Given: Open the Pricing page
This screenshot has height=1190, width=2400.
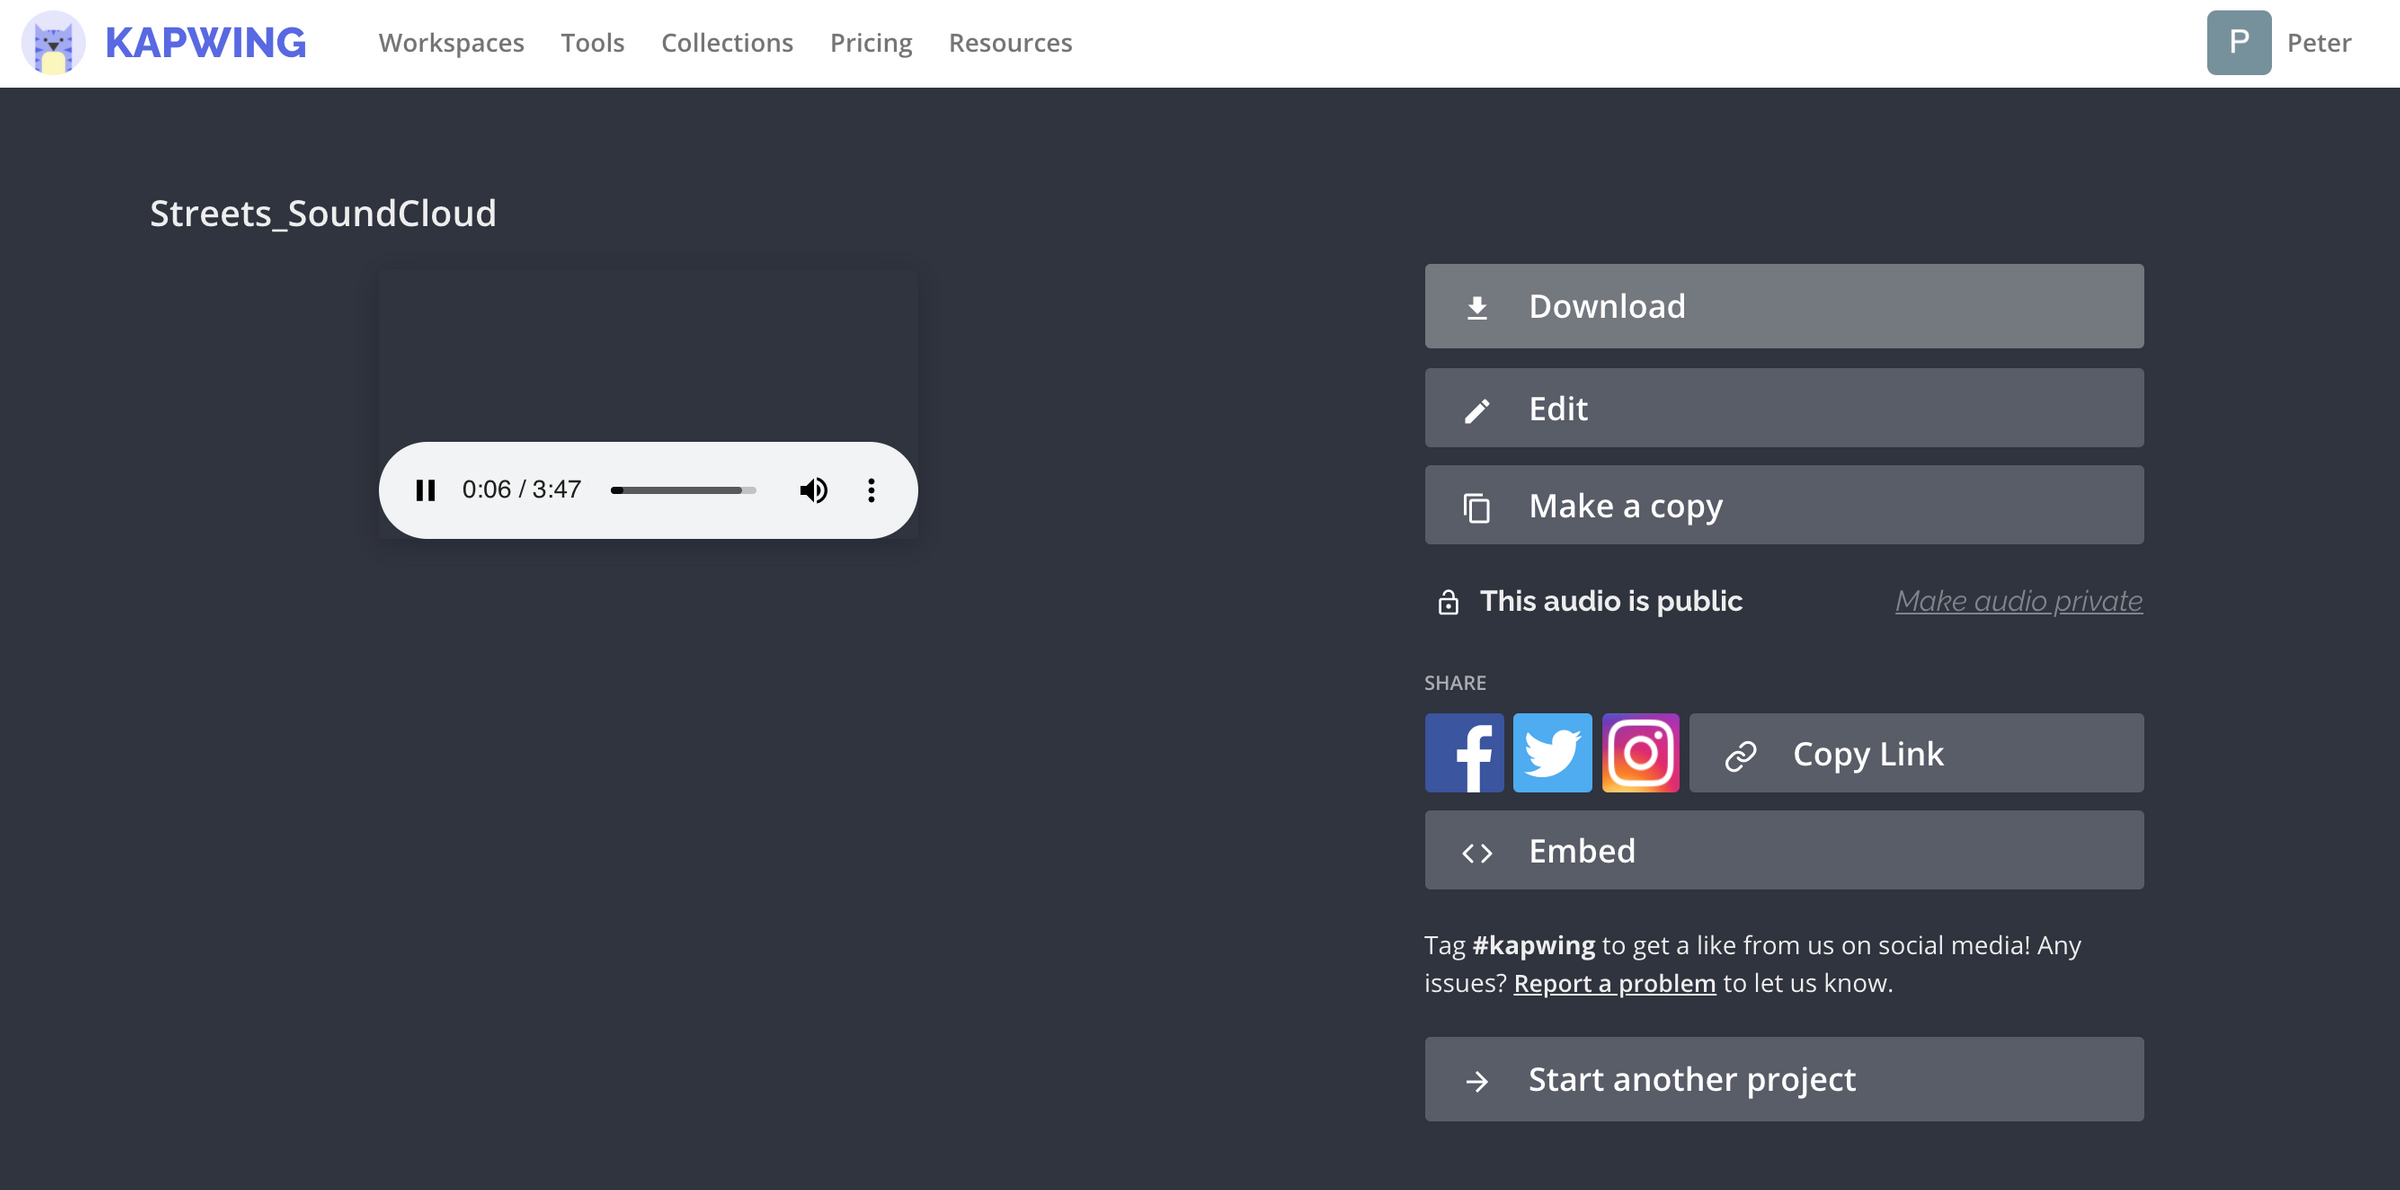Looking at the screenshot, I should [870, 43].
